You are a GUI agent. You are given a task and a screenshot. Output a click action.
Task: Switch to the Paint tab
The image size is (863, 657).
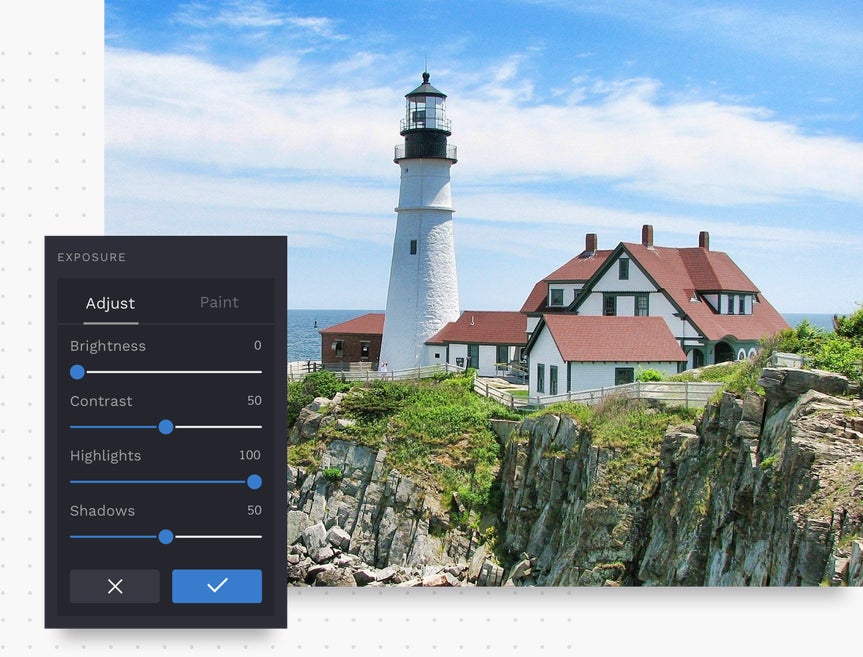[219, 302]
